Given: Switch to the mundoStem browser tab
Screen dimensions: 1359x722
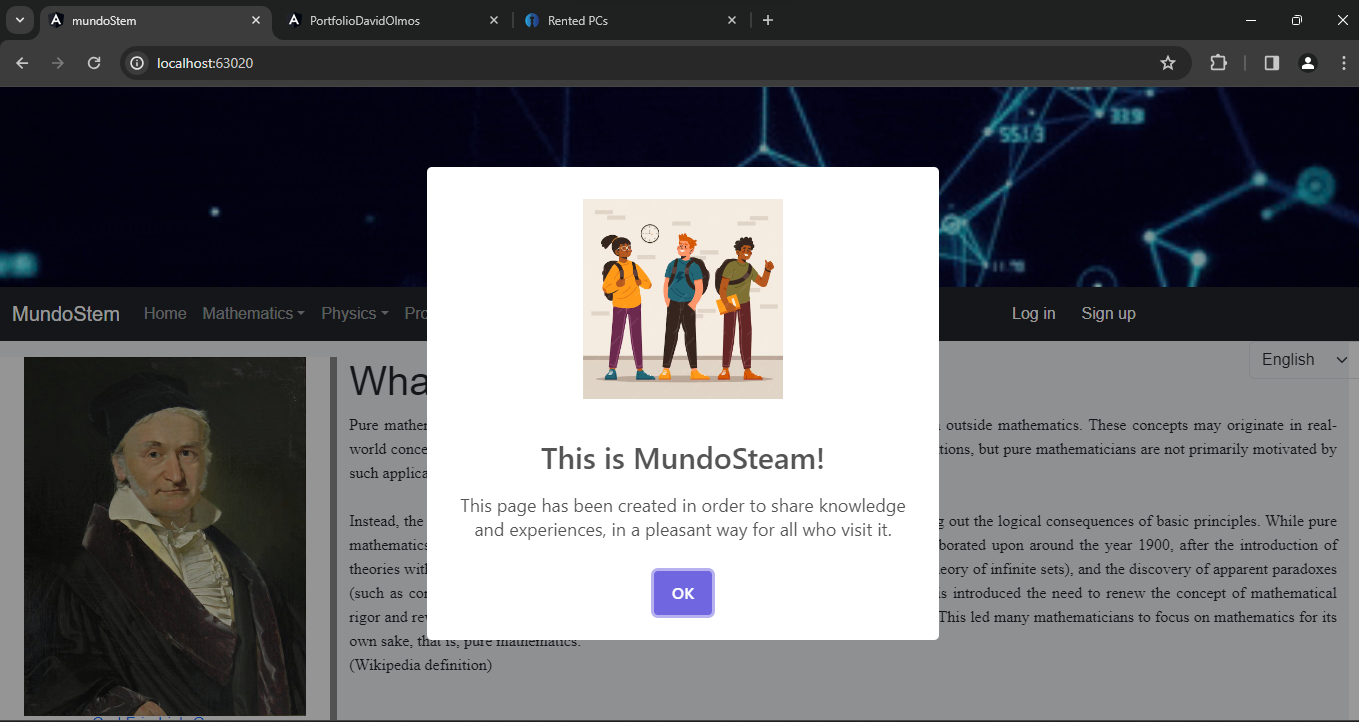Looking at the screenshot, I should (x=155, y=20).
